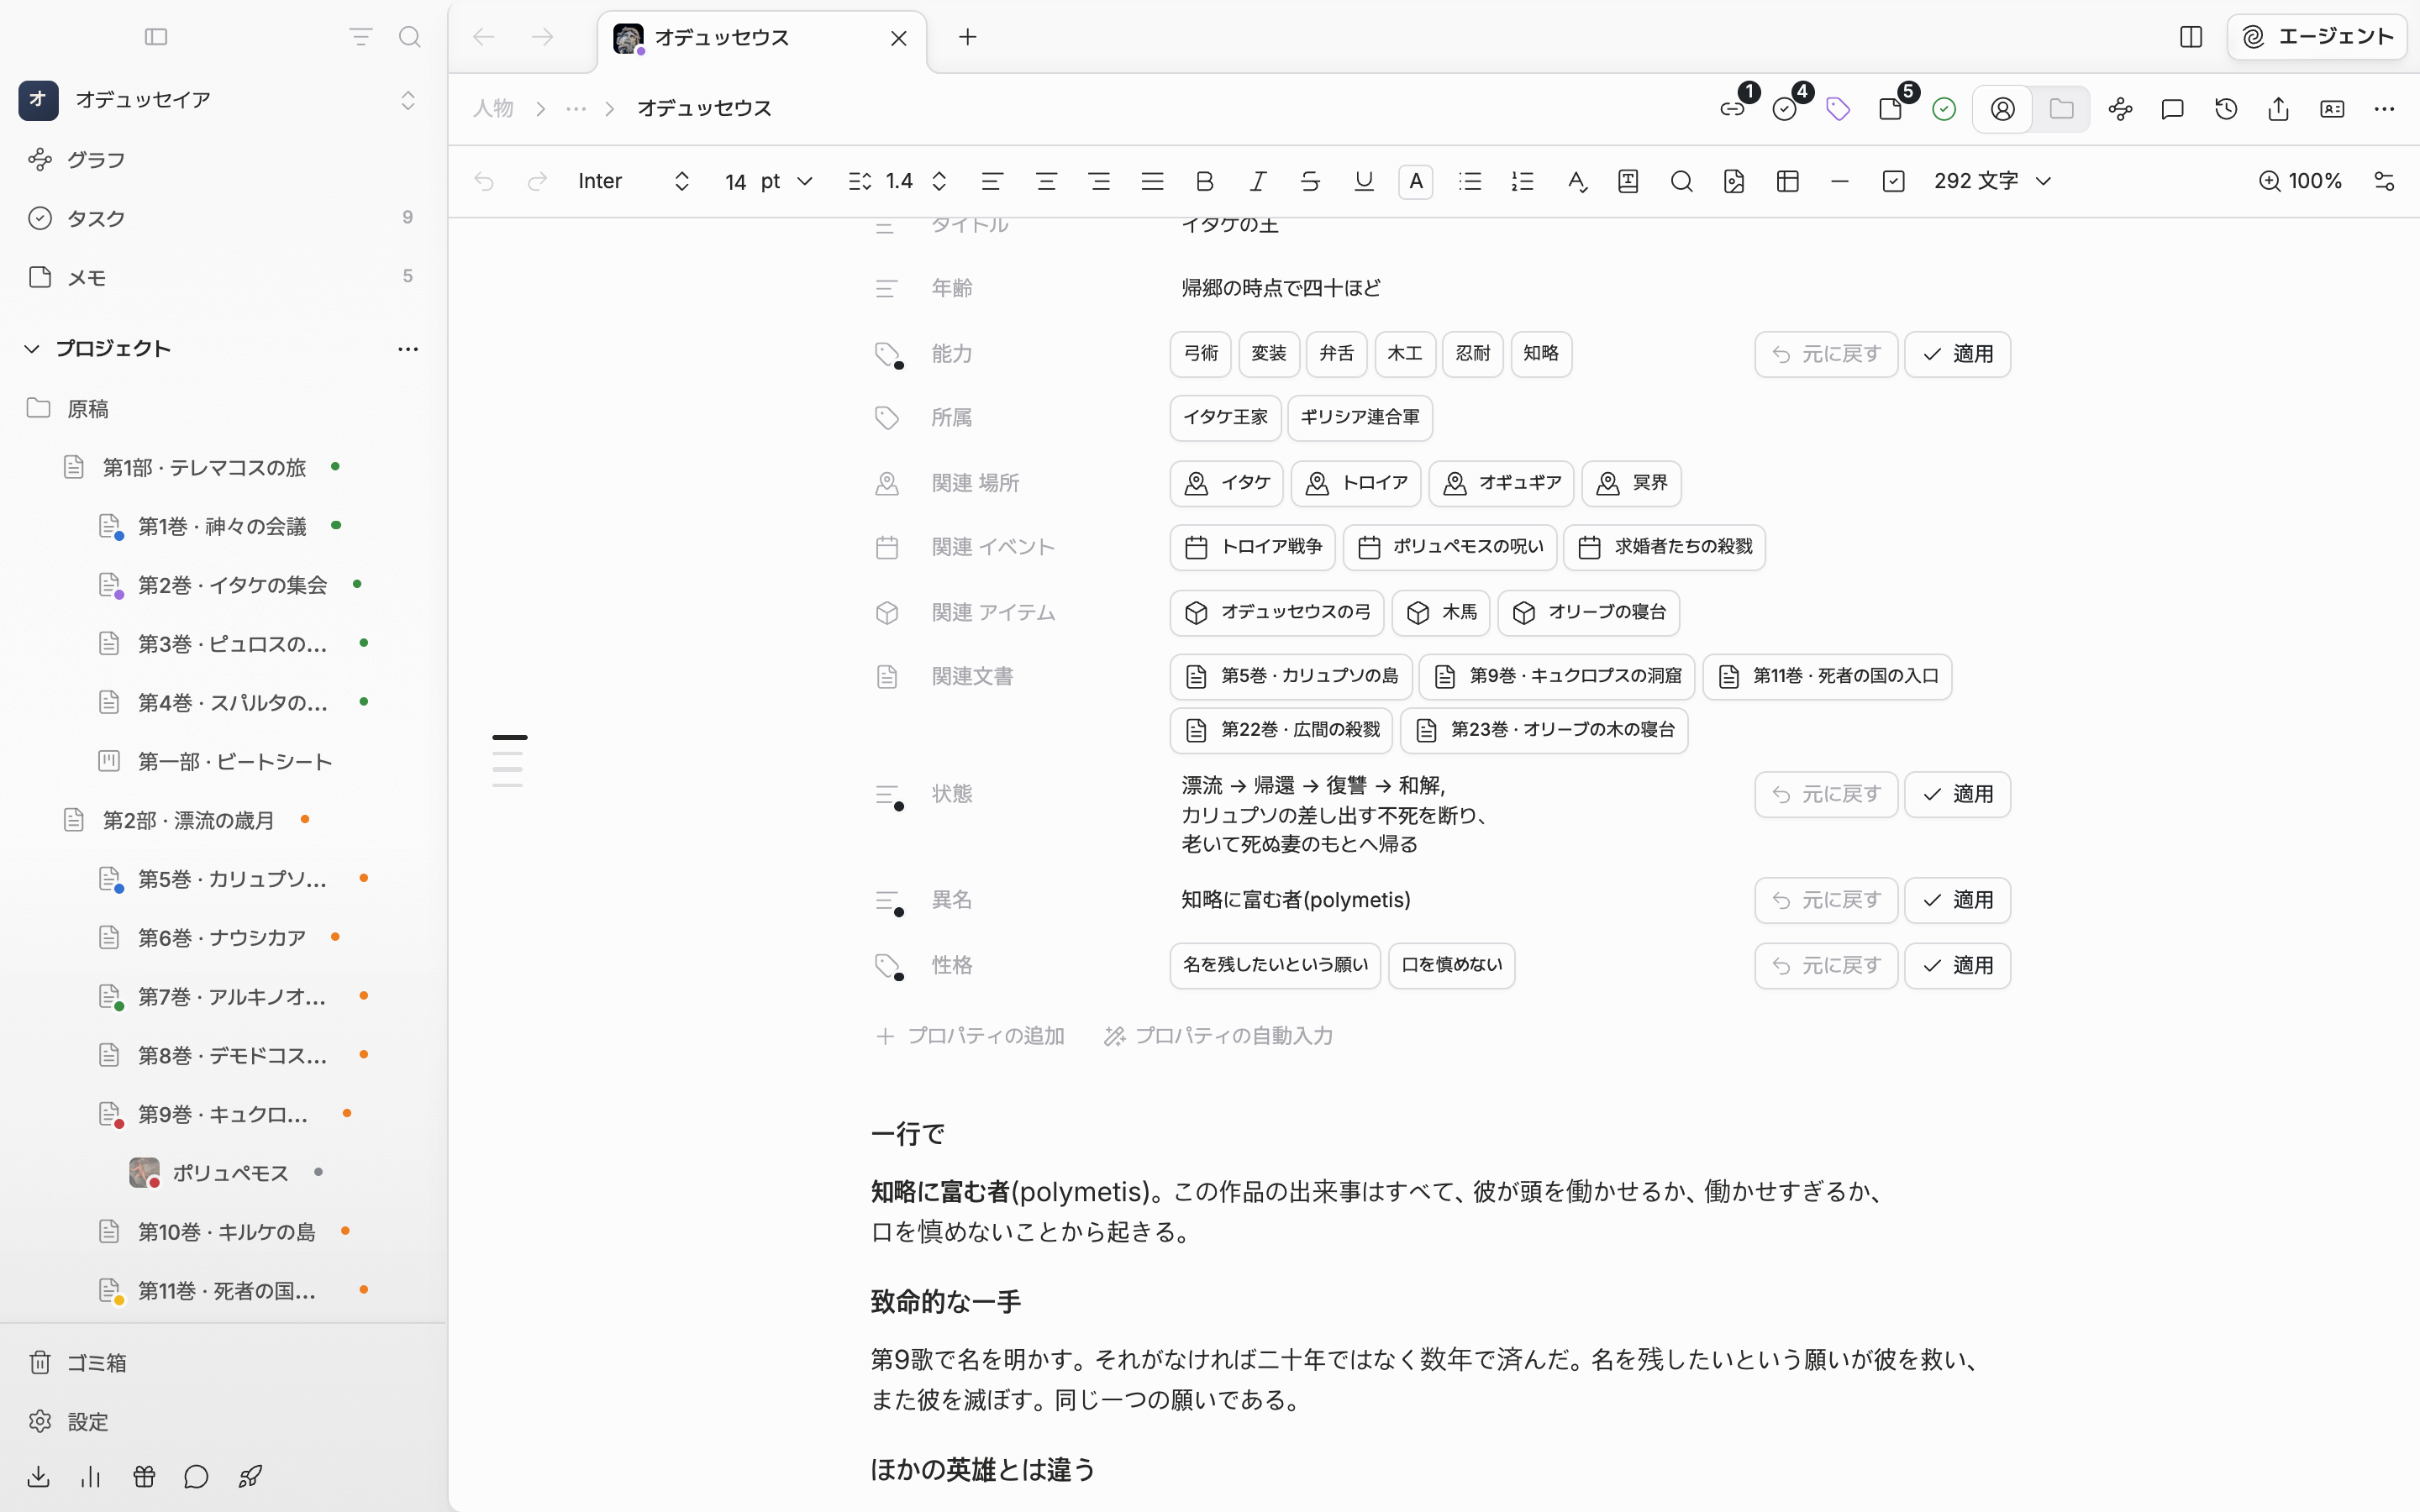Toggle underline formatting
Image resolution: width=2420 pixels, height=1512 pixels.
point(1363,181)
